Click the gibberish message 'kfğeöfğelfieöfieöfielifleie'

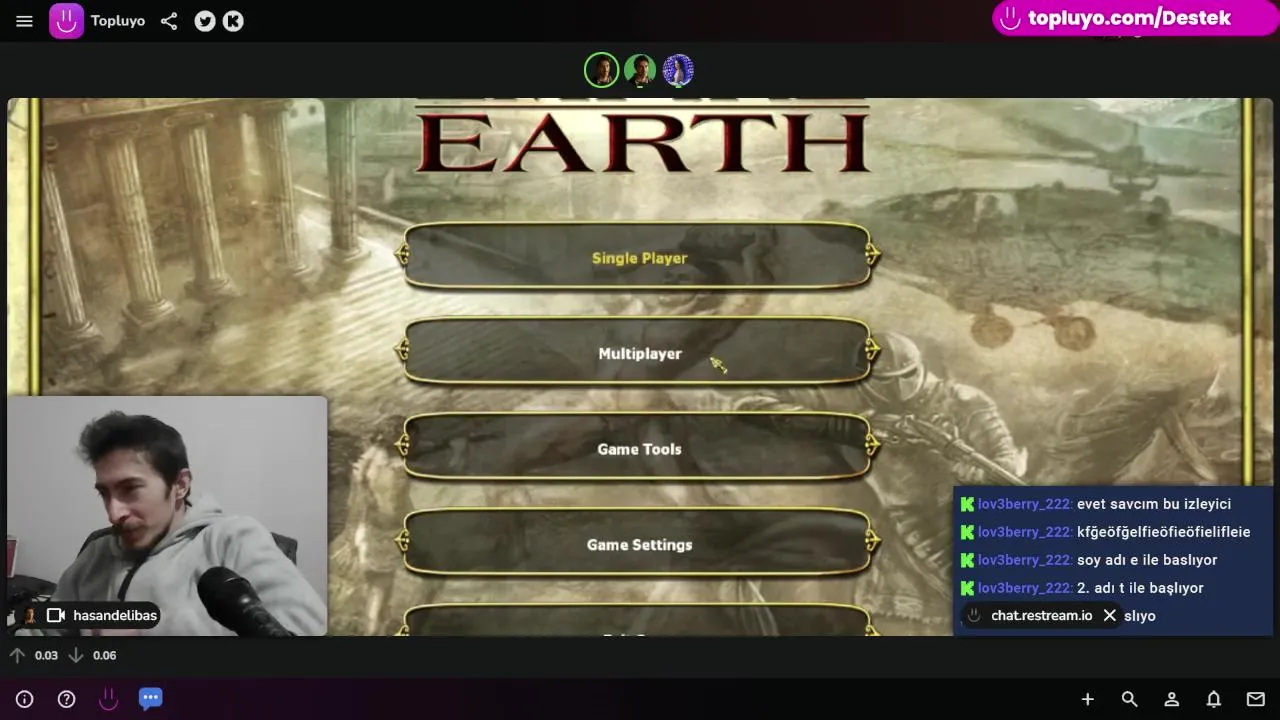tap(1163, 532)
